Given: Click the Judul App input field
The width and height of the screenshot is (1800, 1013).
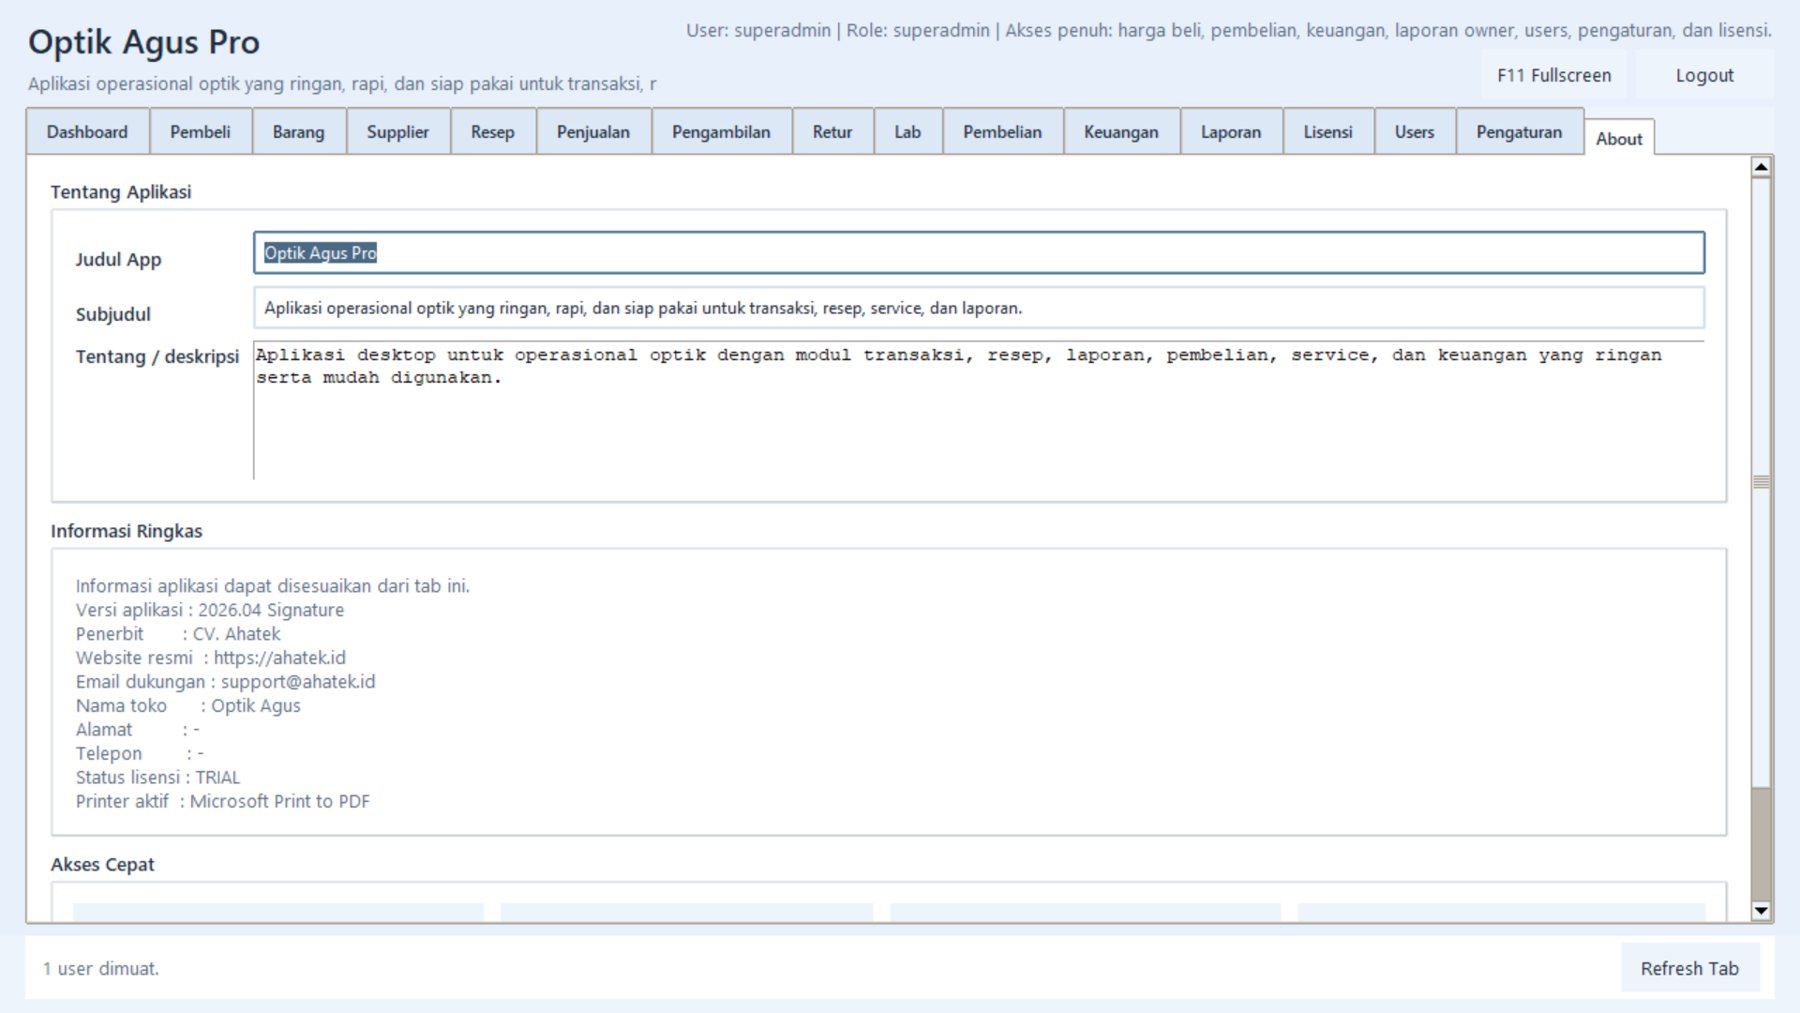Looking at the screenshot, I should 978,253.
